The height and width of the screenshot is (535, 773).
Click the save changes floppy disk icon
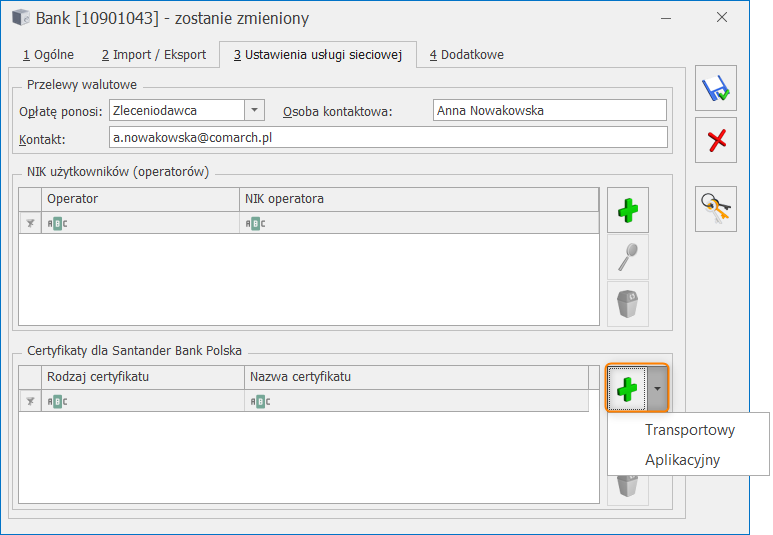click(x=716, y=88)
